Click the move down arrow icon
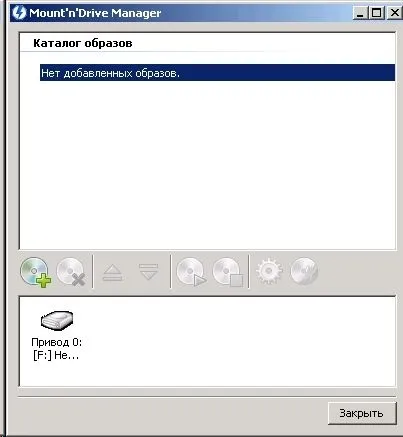The width and height of the screenshot is (403, 437). pos(148,272)
